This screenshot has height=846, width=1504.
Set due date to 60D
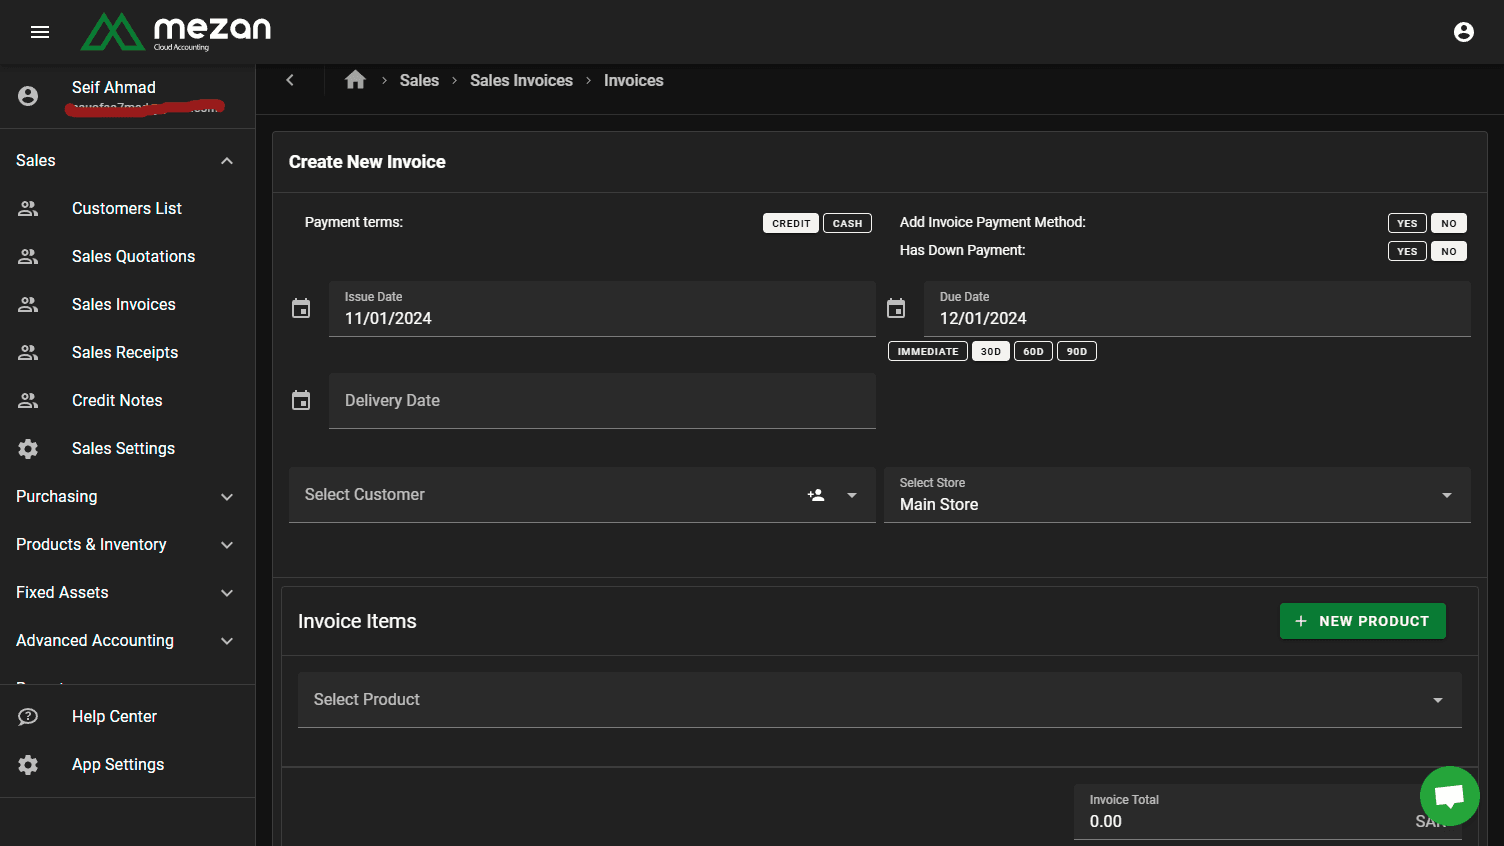tap(1034, 351)
